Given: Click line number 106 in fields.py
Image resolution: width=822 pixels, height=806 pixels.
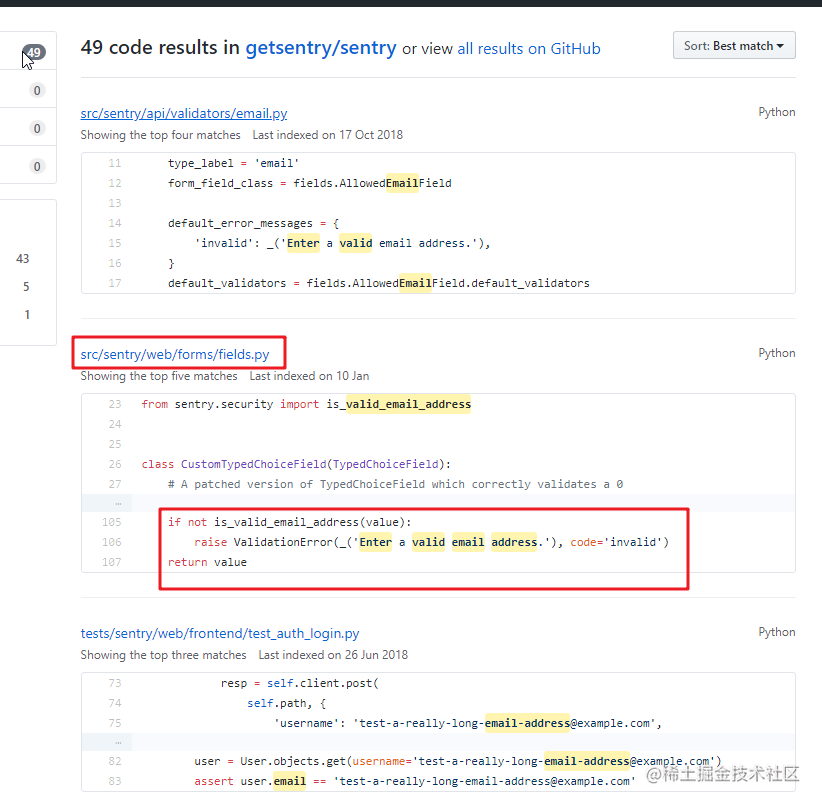Looking at the screenshot, I should tap(112, 542).
